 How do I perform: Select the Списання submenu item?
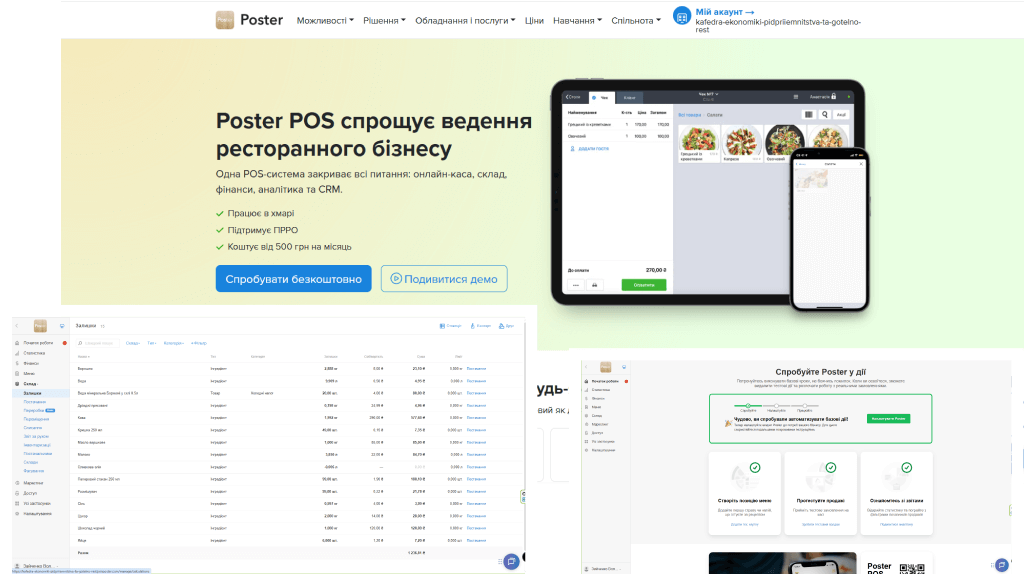pyautogui.click(x=33, y=427)
